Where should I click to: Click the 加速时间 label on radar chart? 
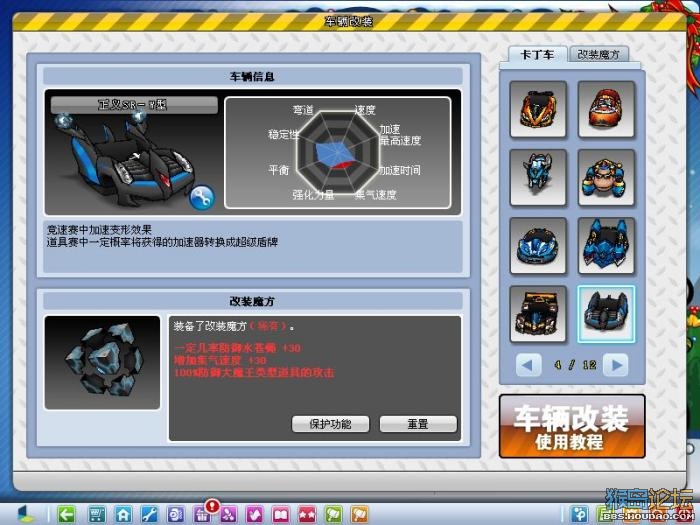pos(400,170)
